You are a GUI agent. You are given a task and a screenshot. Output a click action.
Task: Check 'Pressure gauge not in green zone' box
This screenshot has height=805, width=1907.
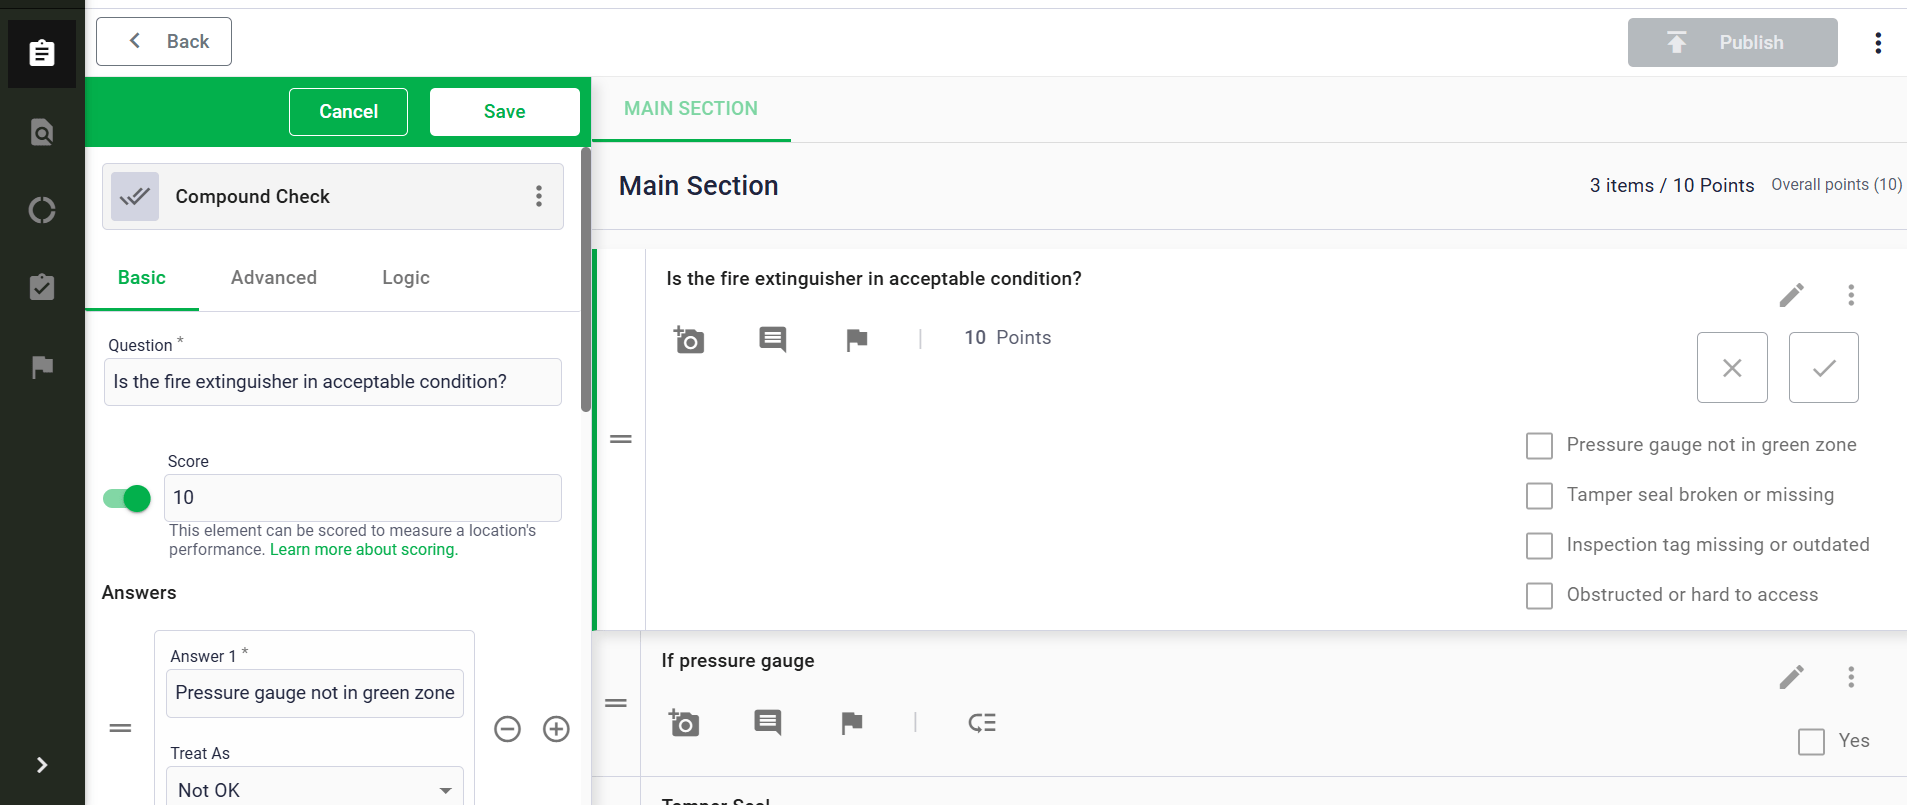coord(1539,446)
